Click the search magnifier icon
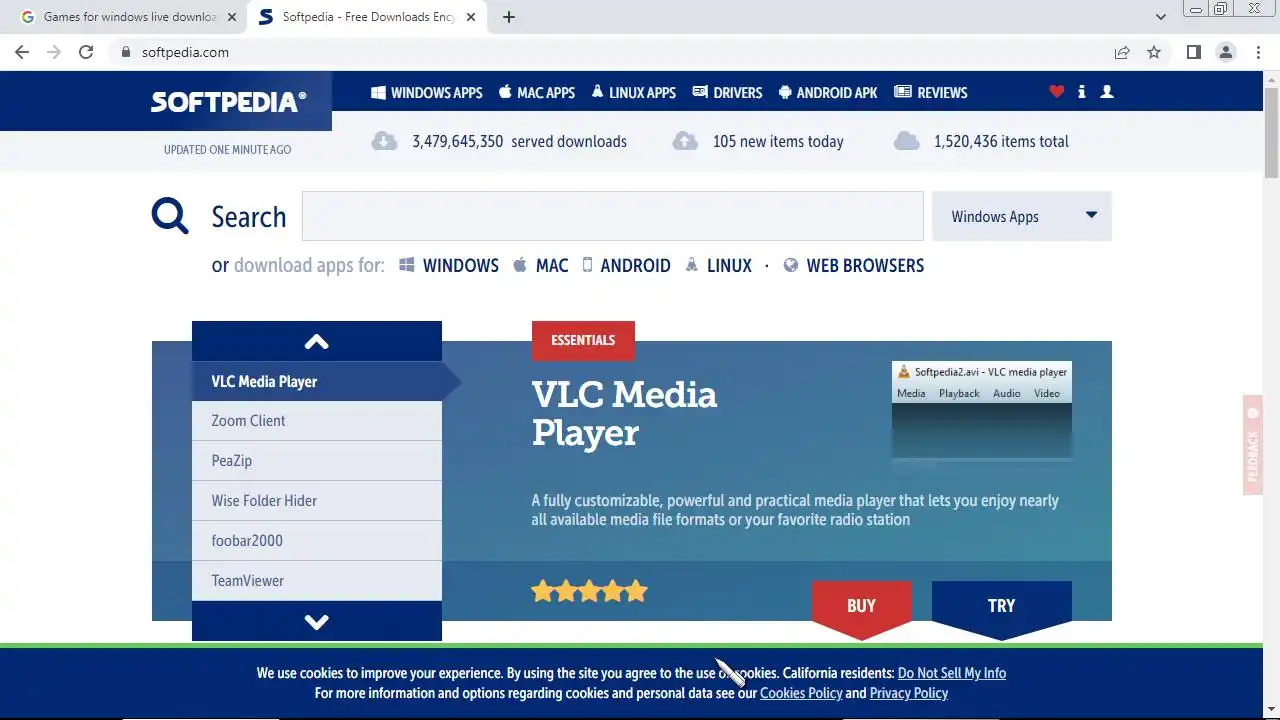1280x720 pixels. tap(170, 215)
